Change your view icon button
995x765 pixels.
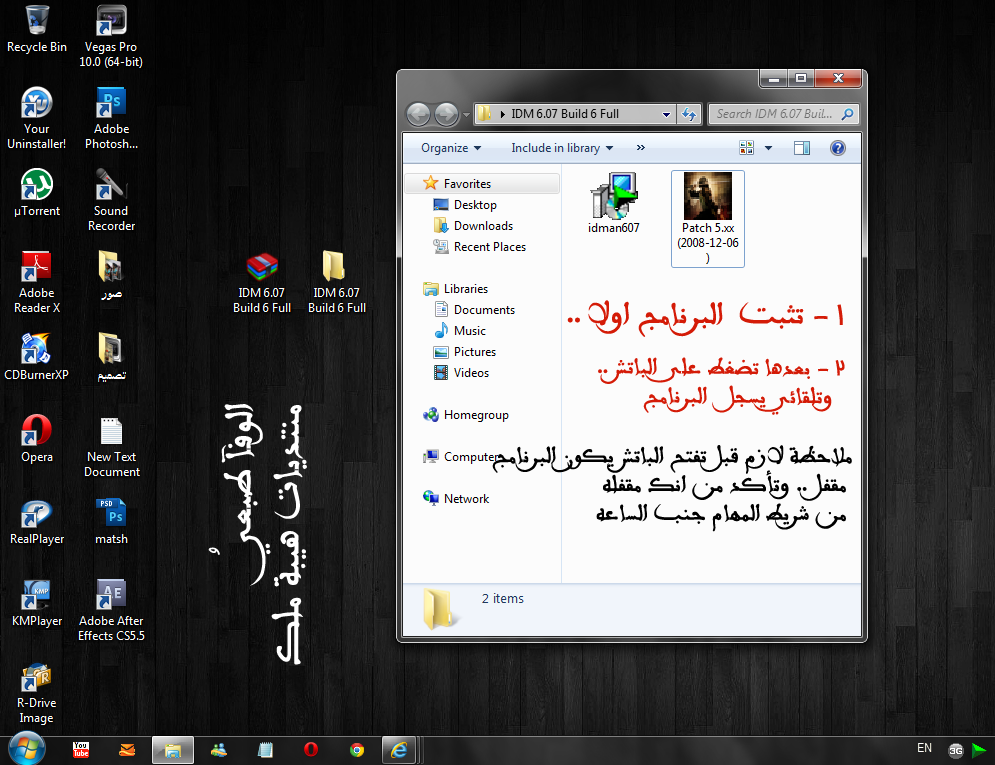pyautogui.click(x=746, y=148)
